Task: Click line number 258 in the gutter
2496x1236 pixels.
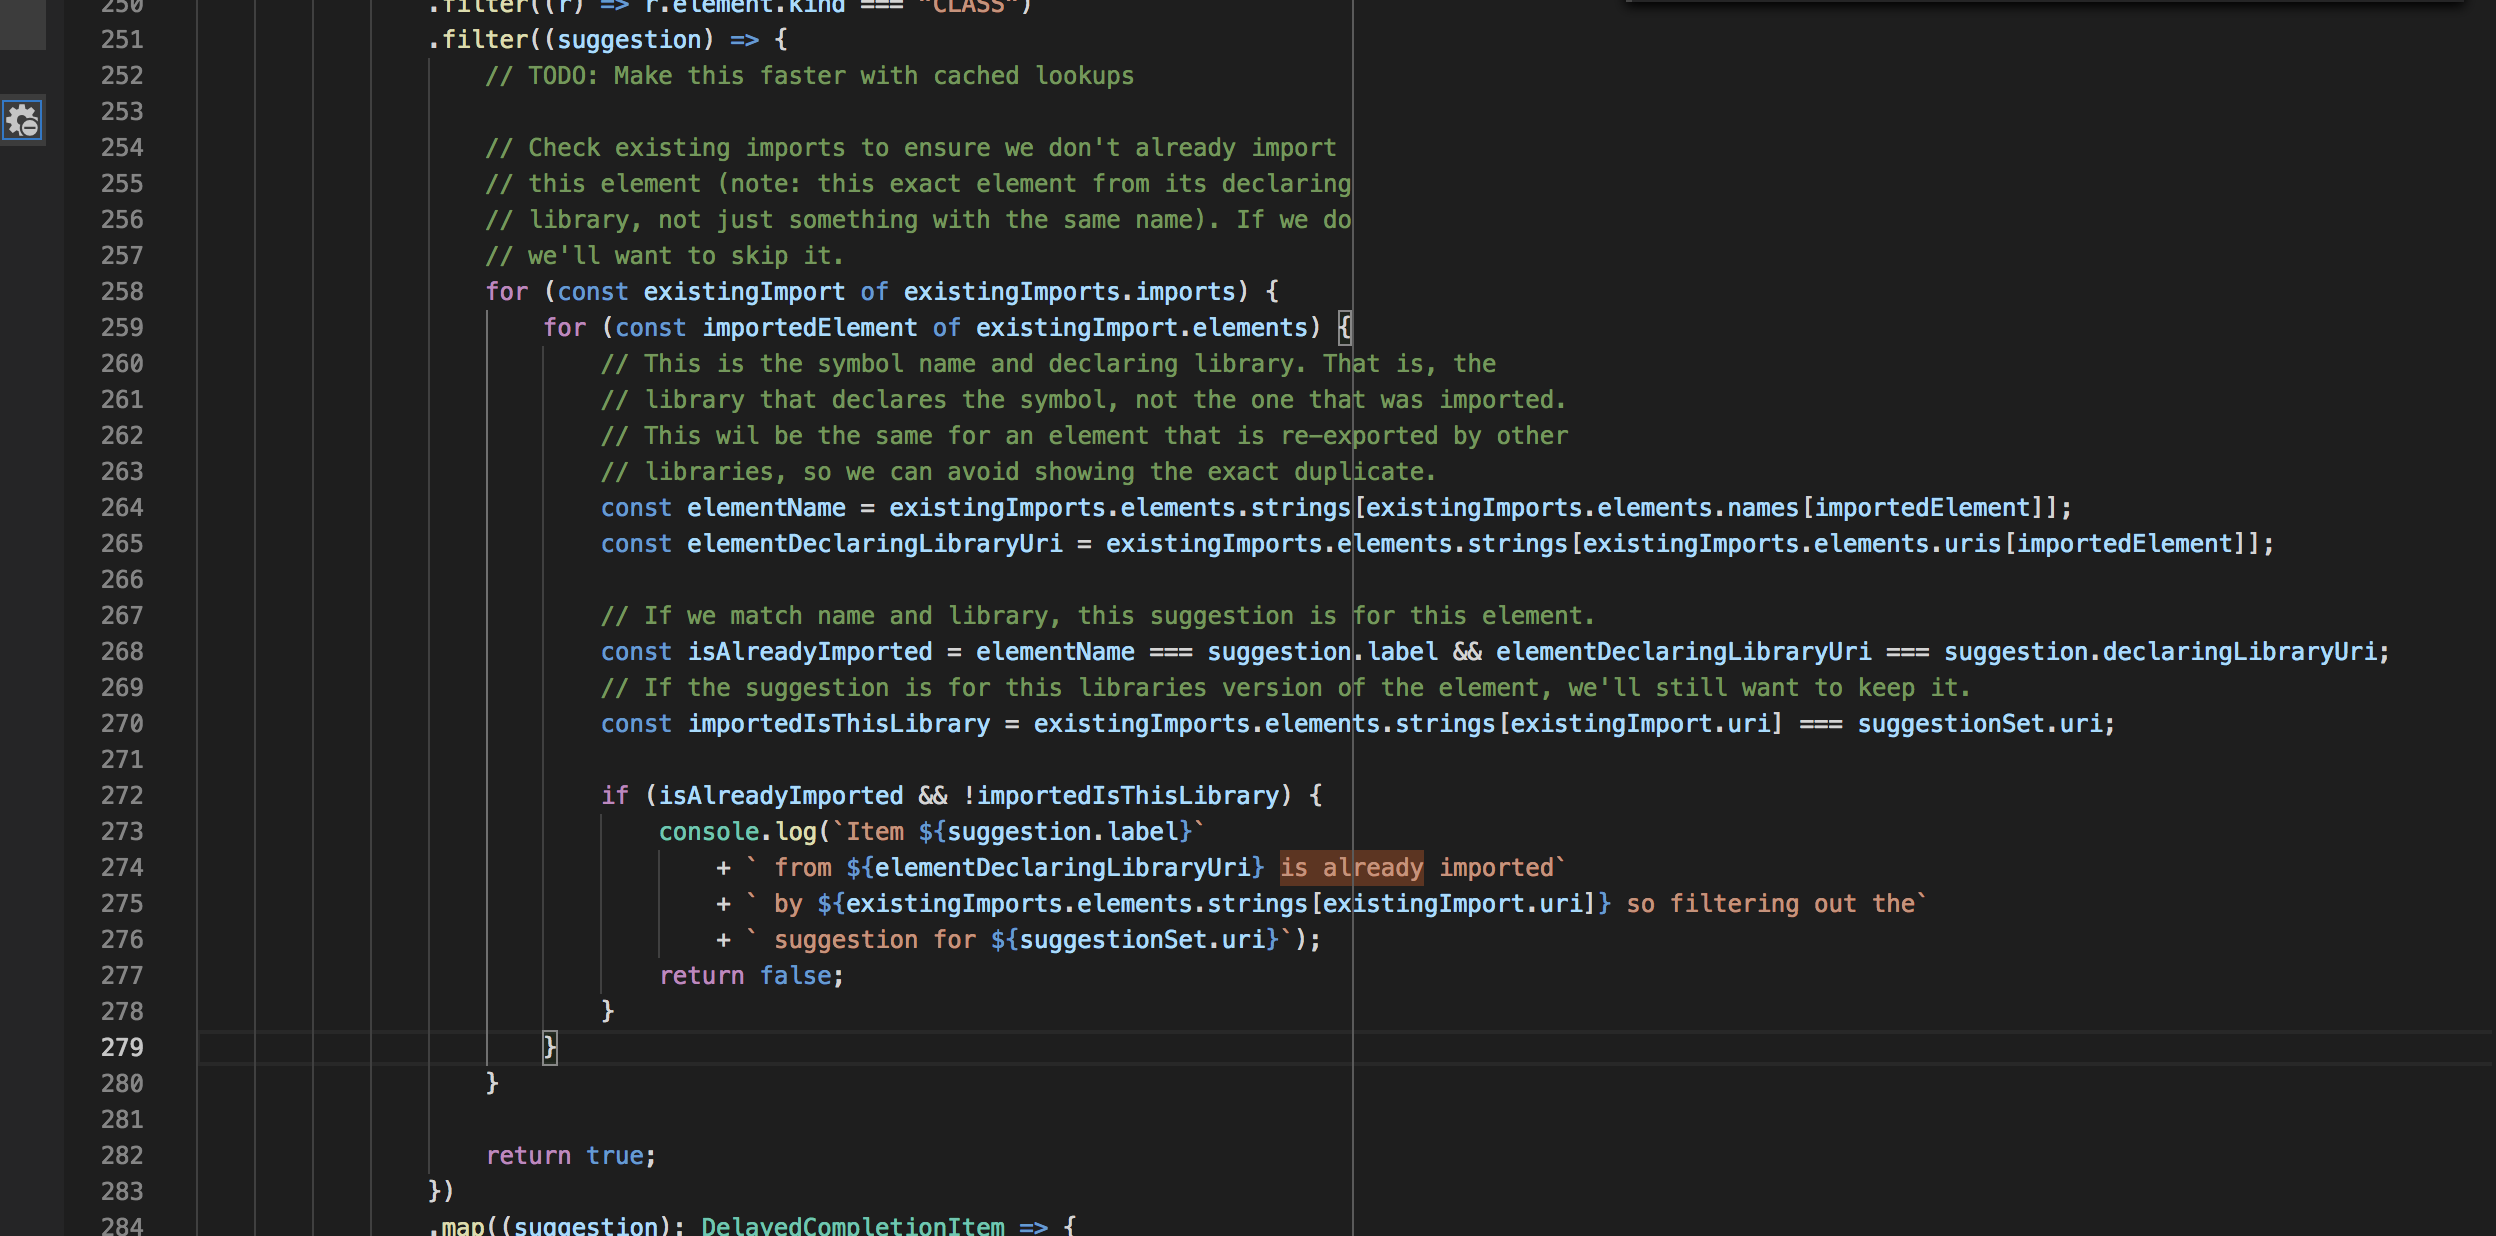Action: 122,291
